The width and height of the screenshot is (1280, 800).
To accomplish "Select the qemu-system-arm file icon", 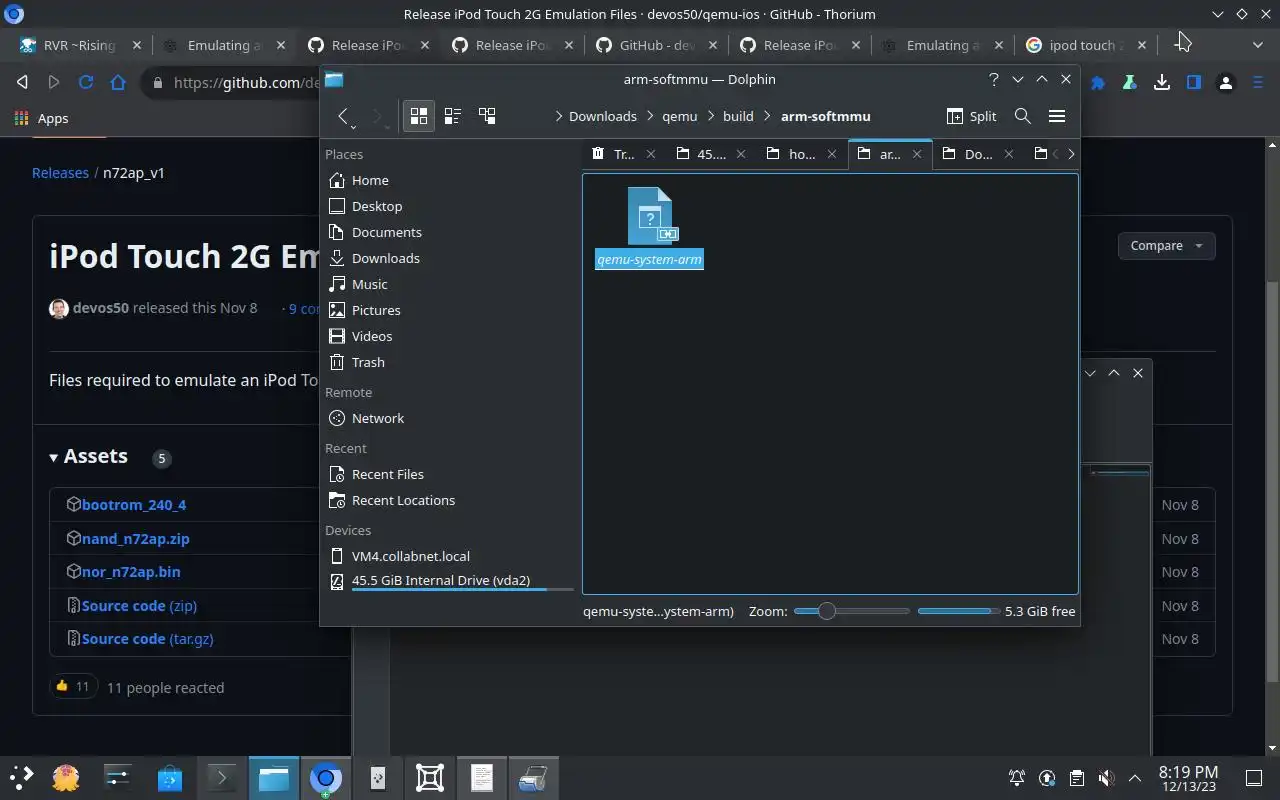I will point(650,216).
